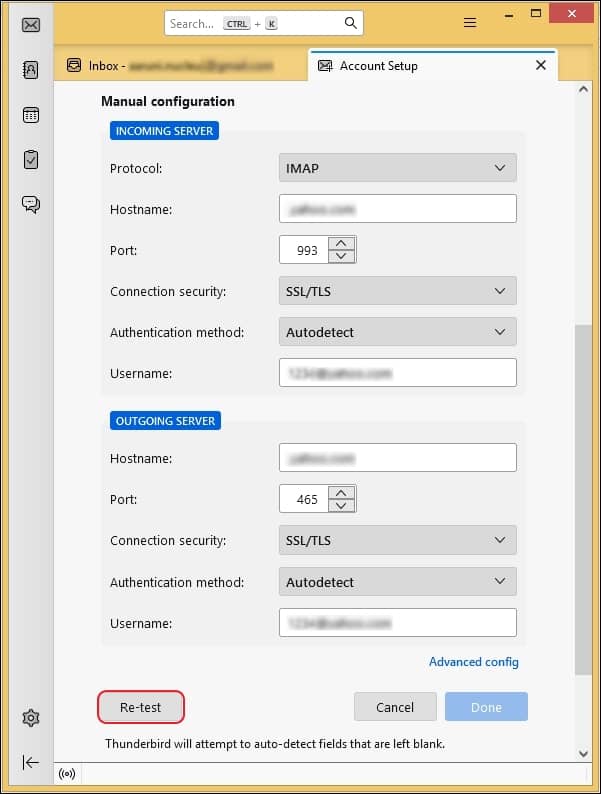Decrease the outgoing port 465 with the down arrow
Image resolution: width=601 pixels, height=794 pixels.
pyautogui.click(x=342, y=505)
